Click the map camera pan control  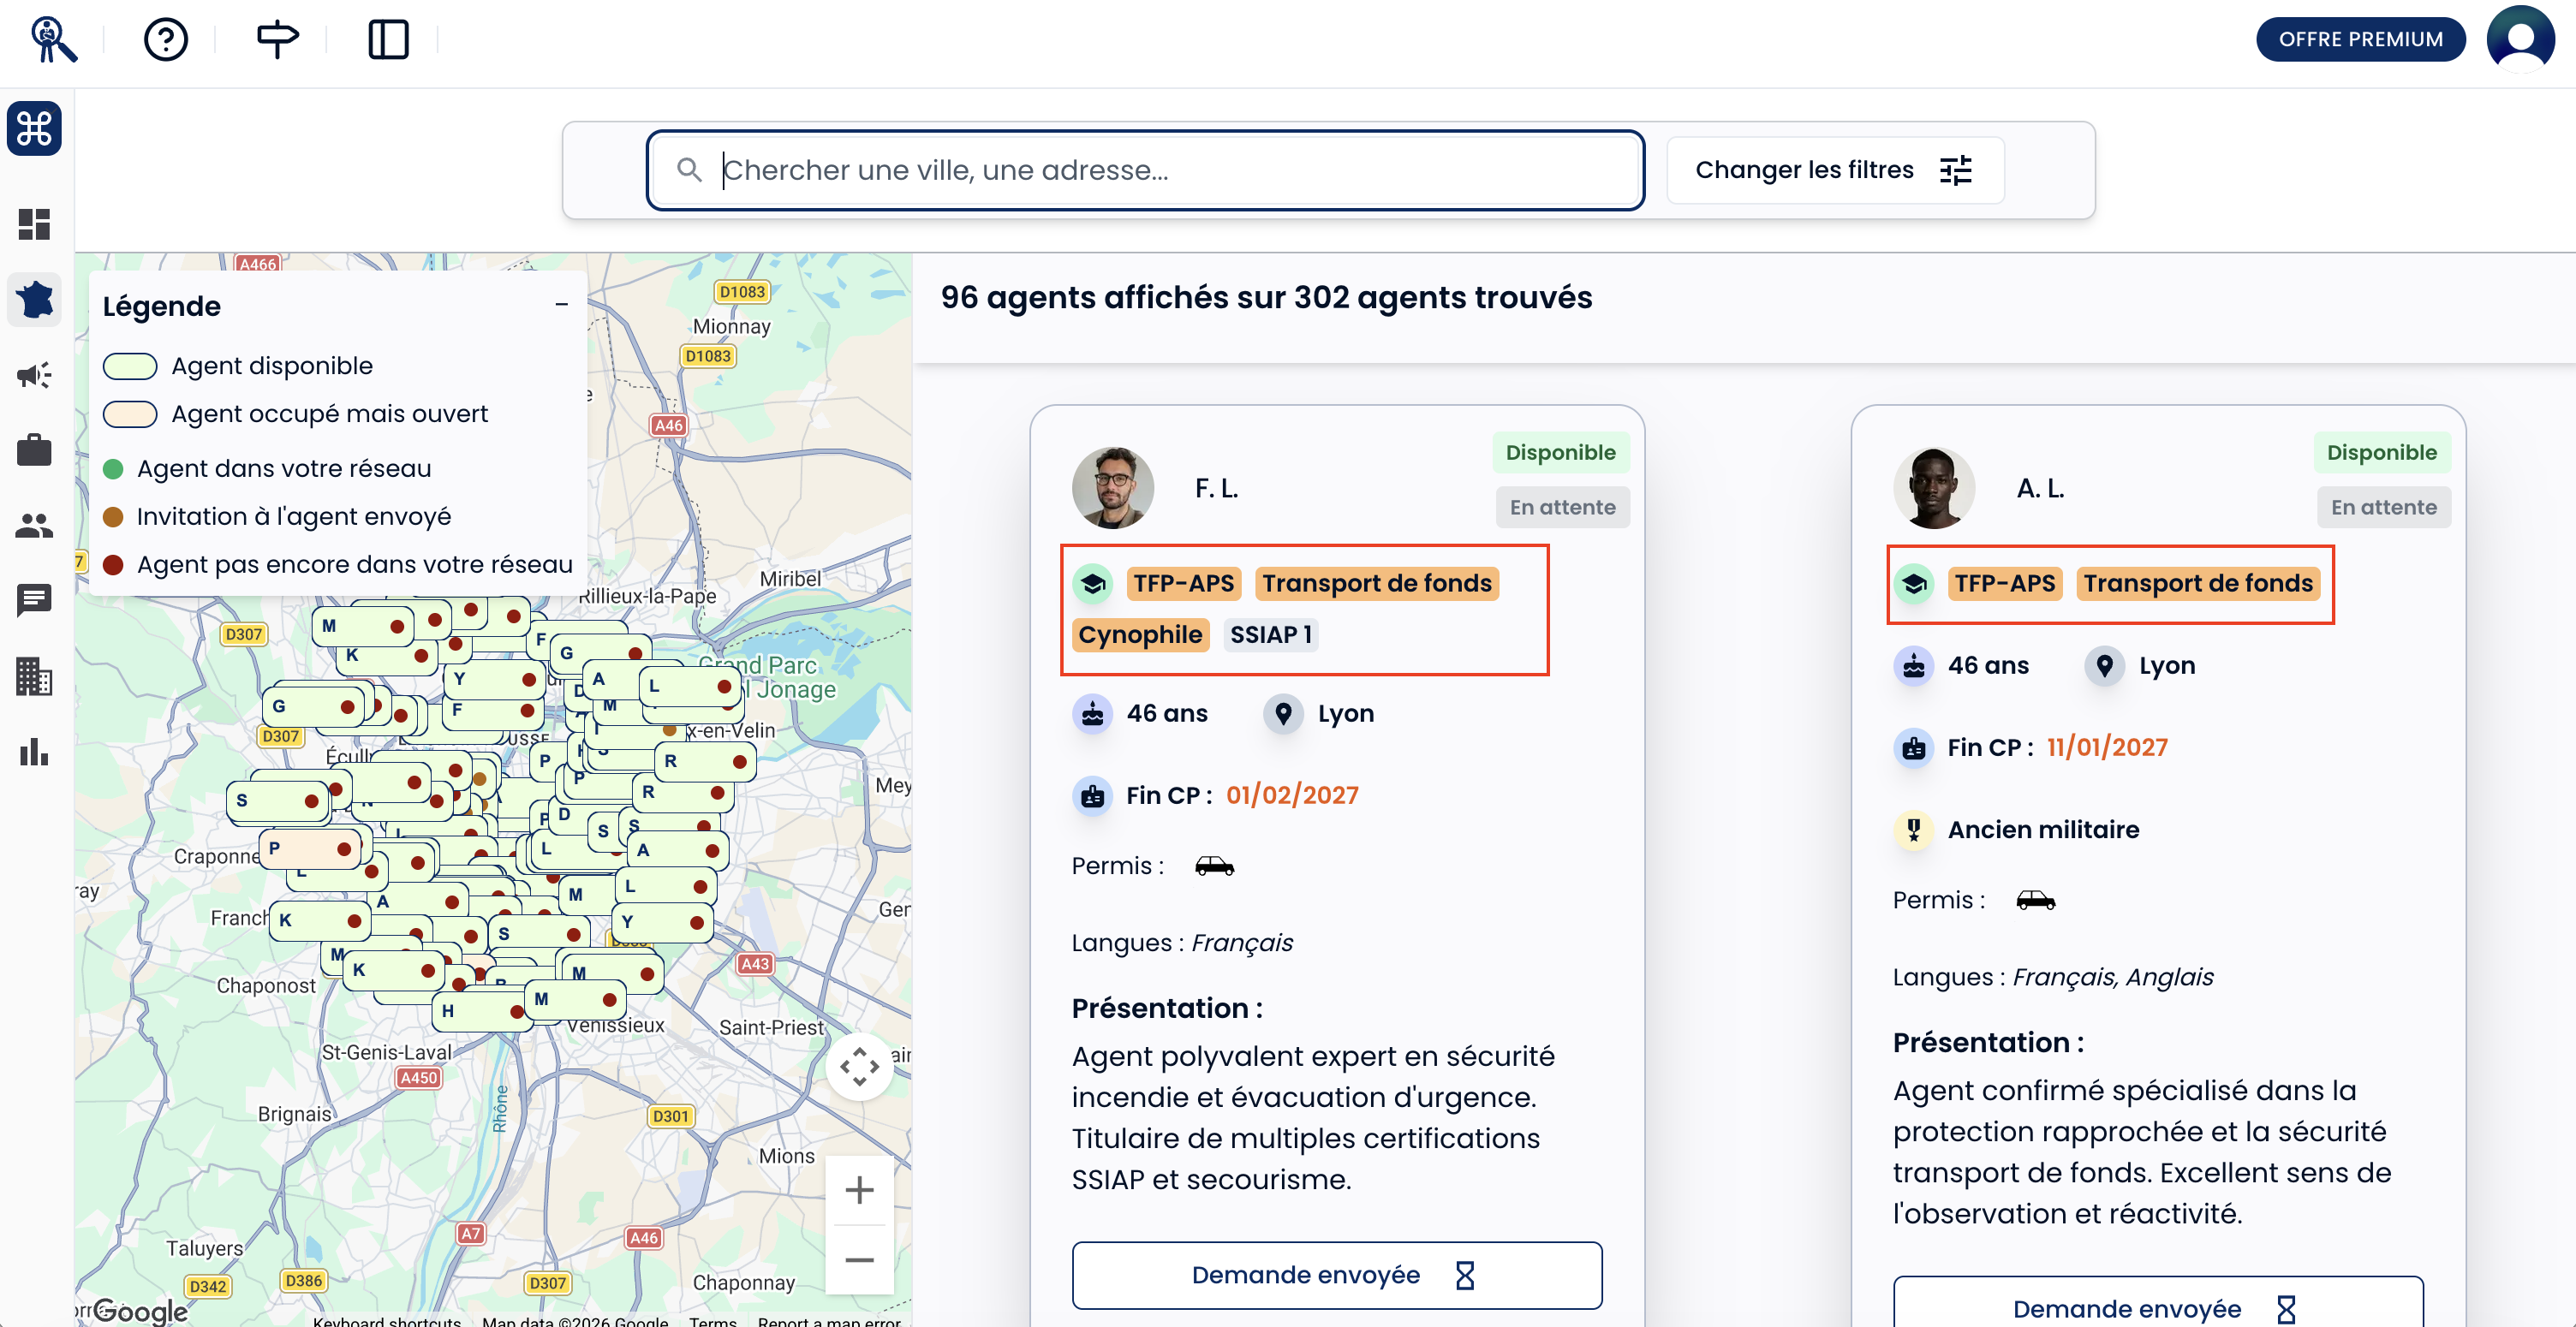859,1067
